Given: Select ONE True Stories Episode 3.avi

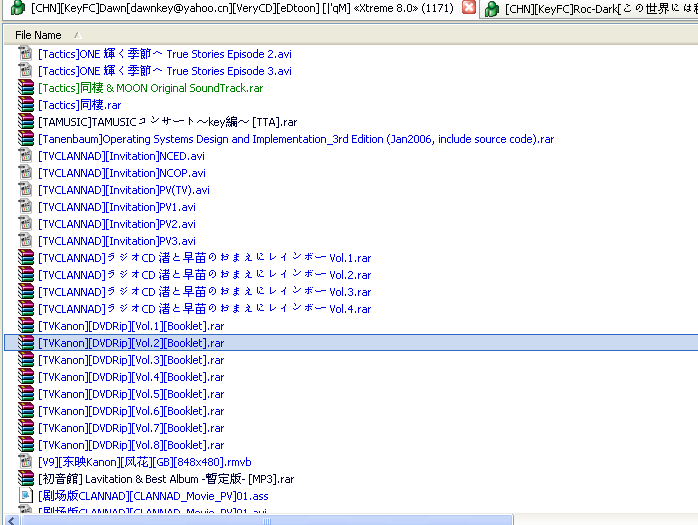Looking at the screenshot, I should (165, 71).
